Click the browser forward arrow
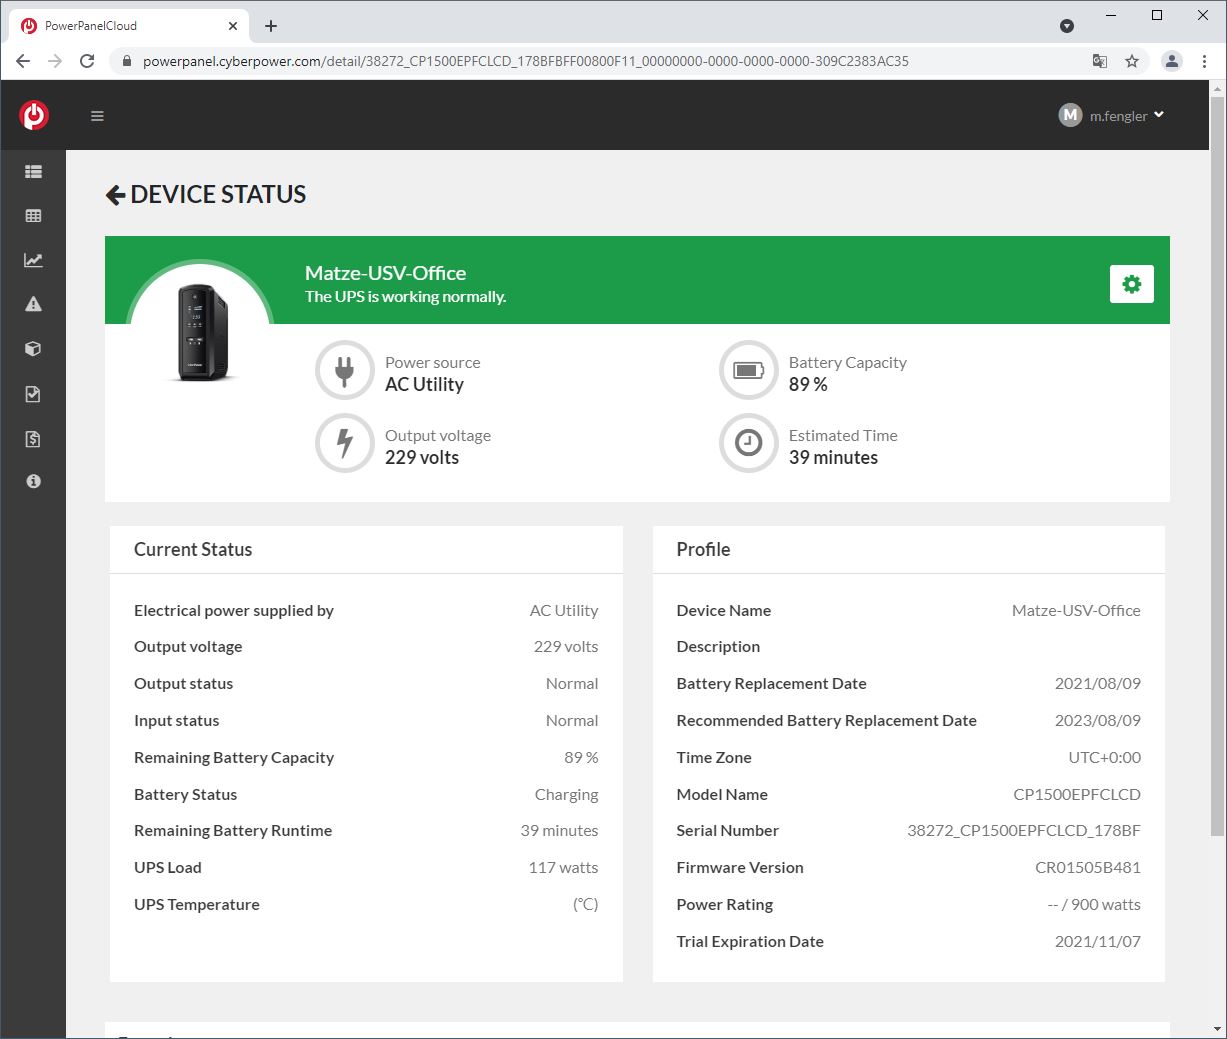 [x=55, y=61]
